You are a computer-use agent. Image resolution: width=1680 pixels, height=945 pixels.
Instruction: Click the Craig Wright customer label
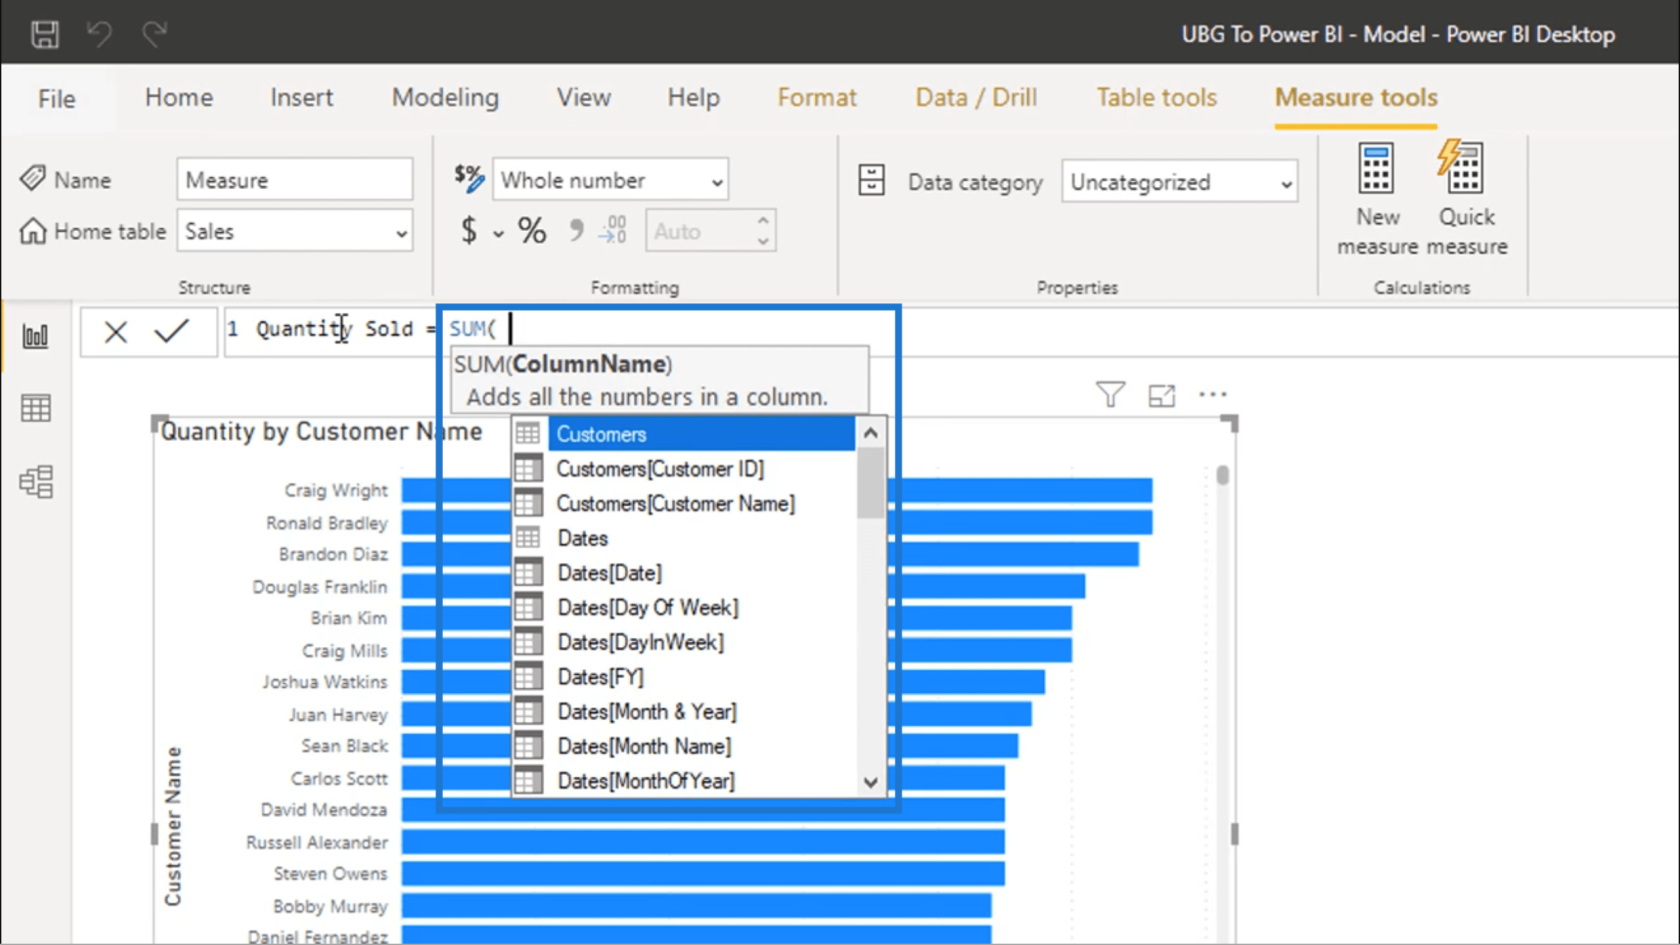pos(336,490)
